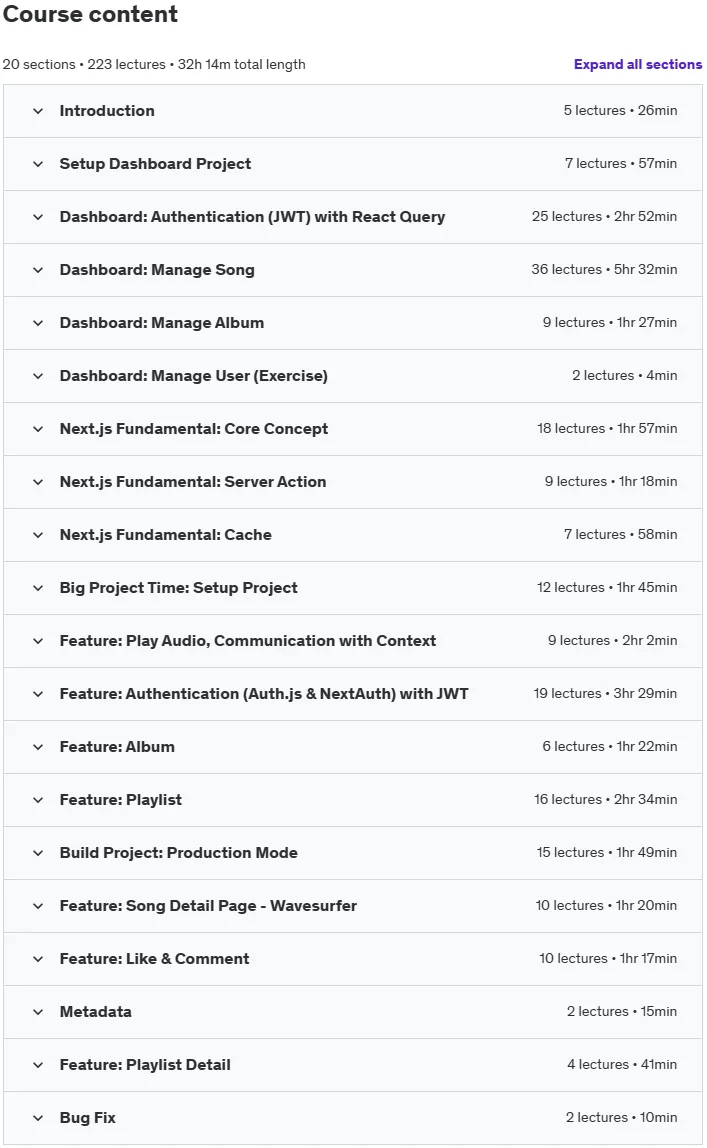Expand Build Project: Production Mode section
Screen dimensions: 707x1148
[x=353, y=853]
